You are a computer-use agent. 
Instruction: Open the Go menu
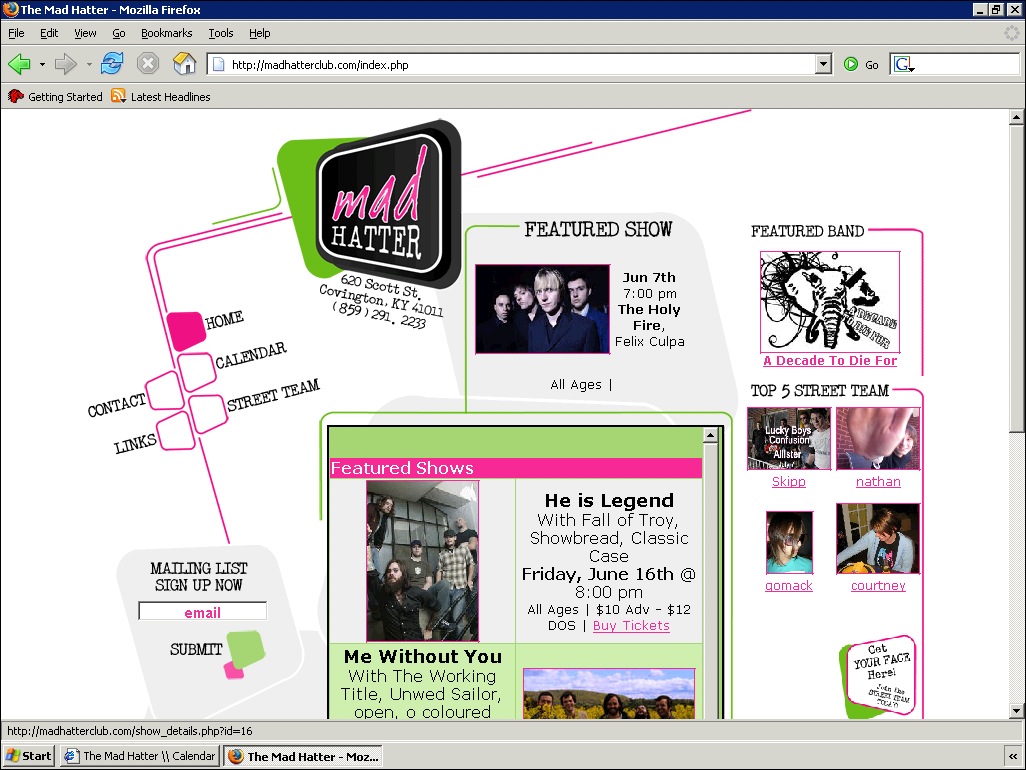point(118,33)
